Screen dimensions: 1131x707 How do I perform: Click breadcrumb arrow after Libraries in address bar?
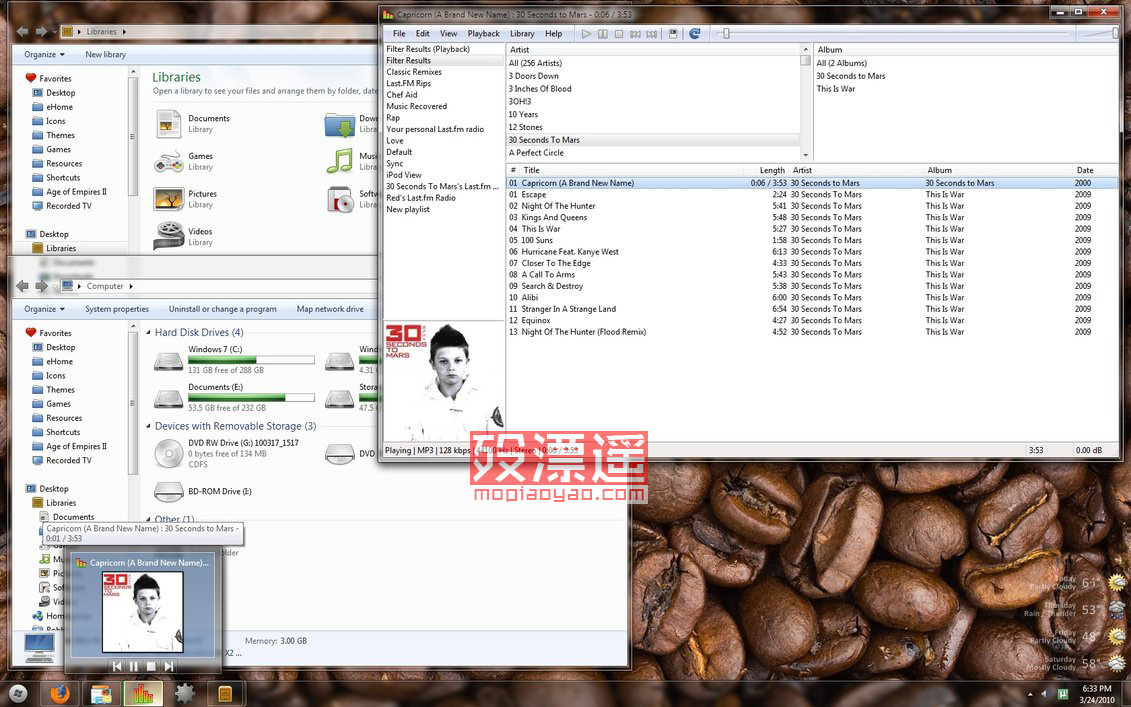click(124, 32)
